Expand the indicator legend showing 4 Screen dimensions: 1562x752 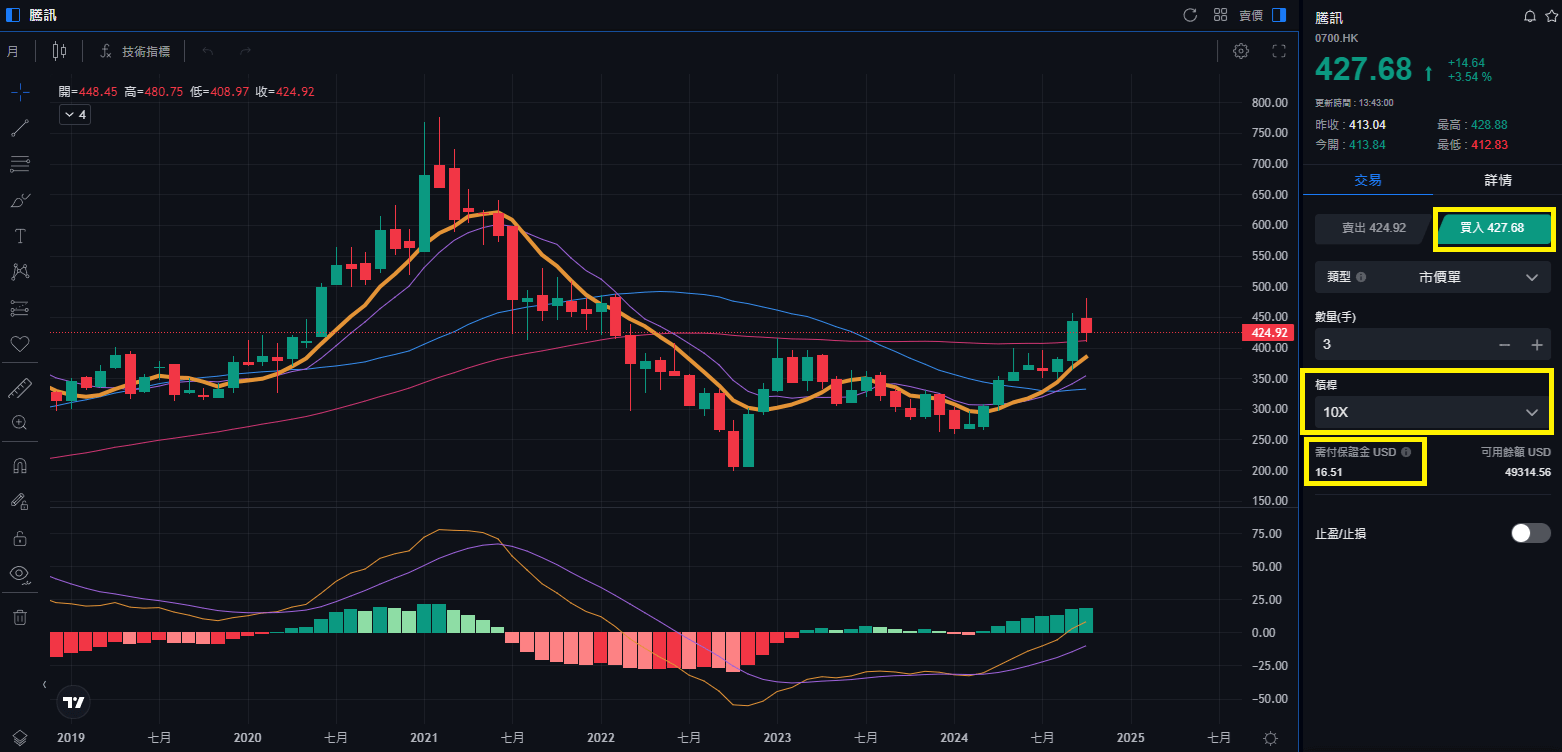pyautogui.click(x=75, y=115)
